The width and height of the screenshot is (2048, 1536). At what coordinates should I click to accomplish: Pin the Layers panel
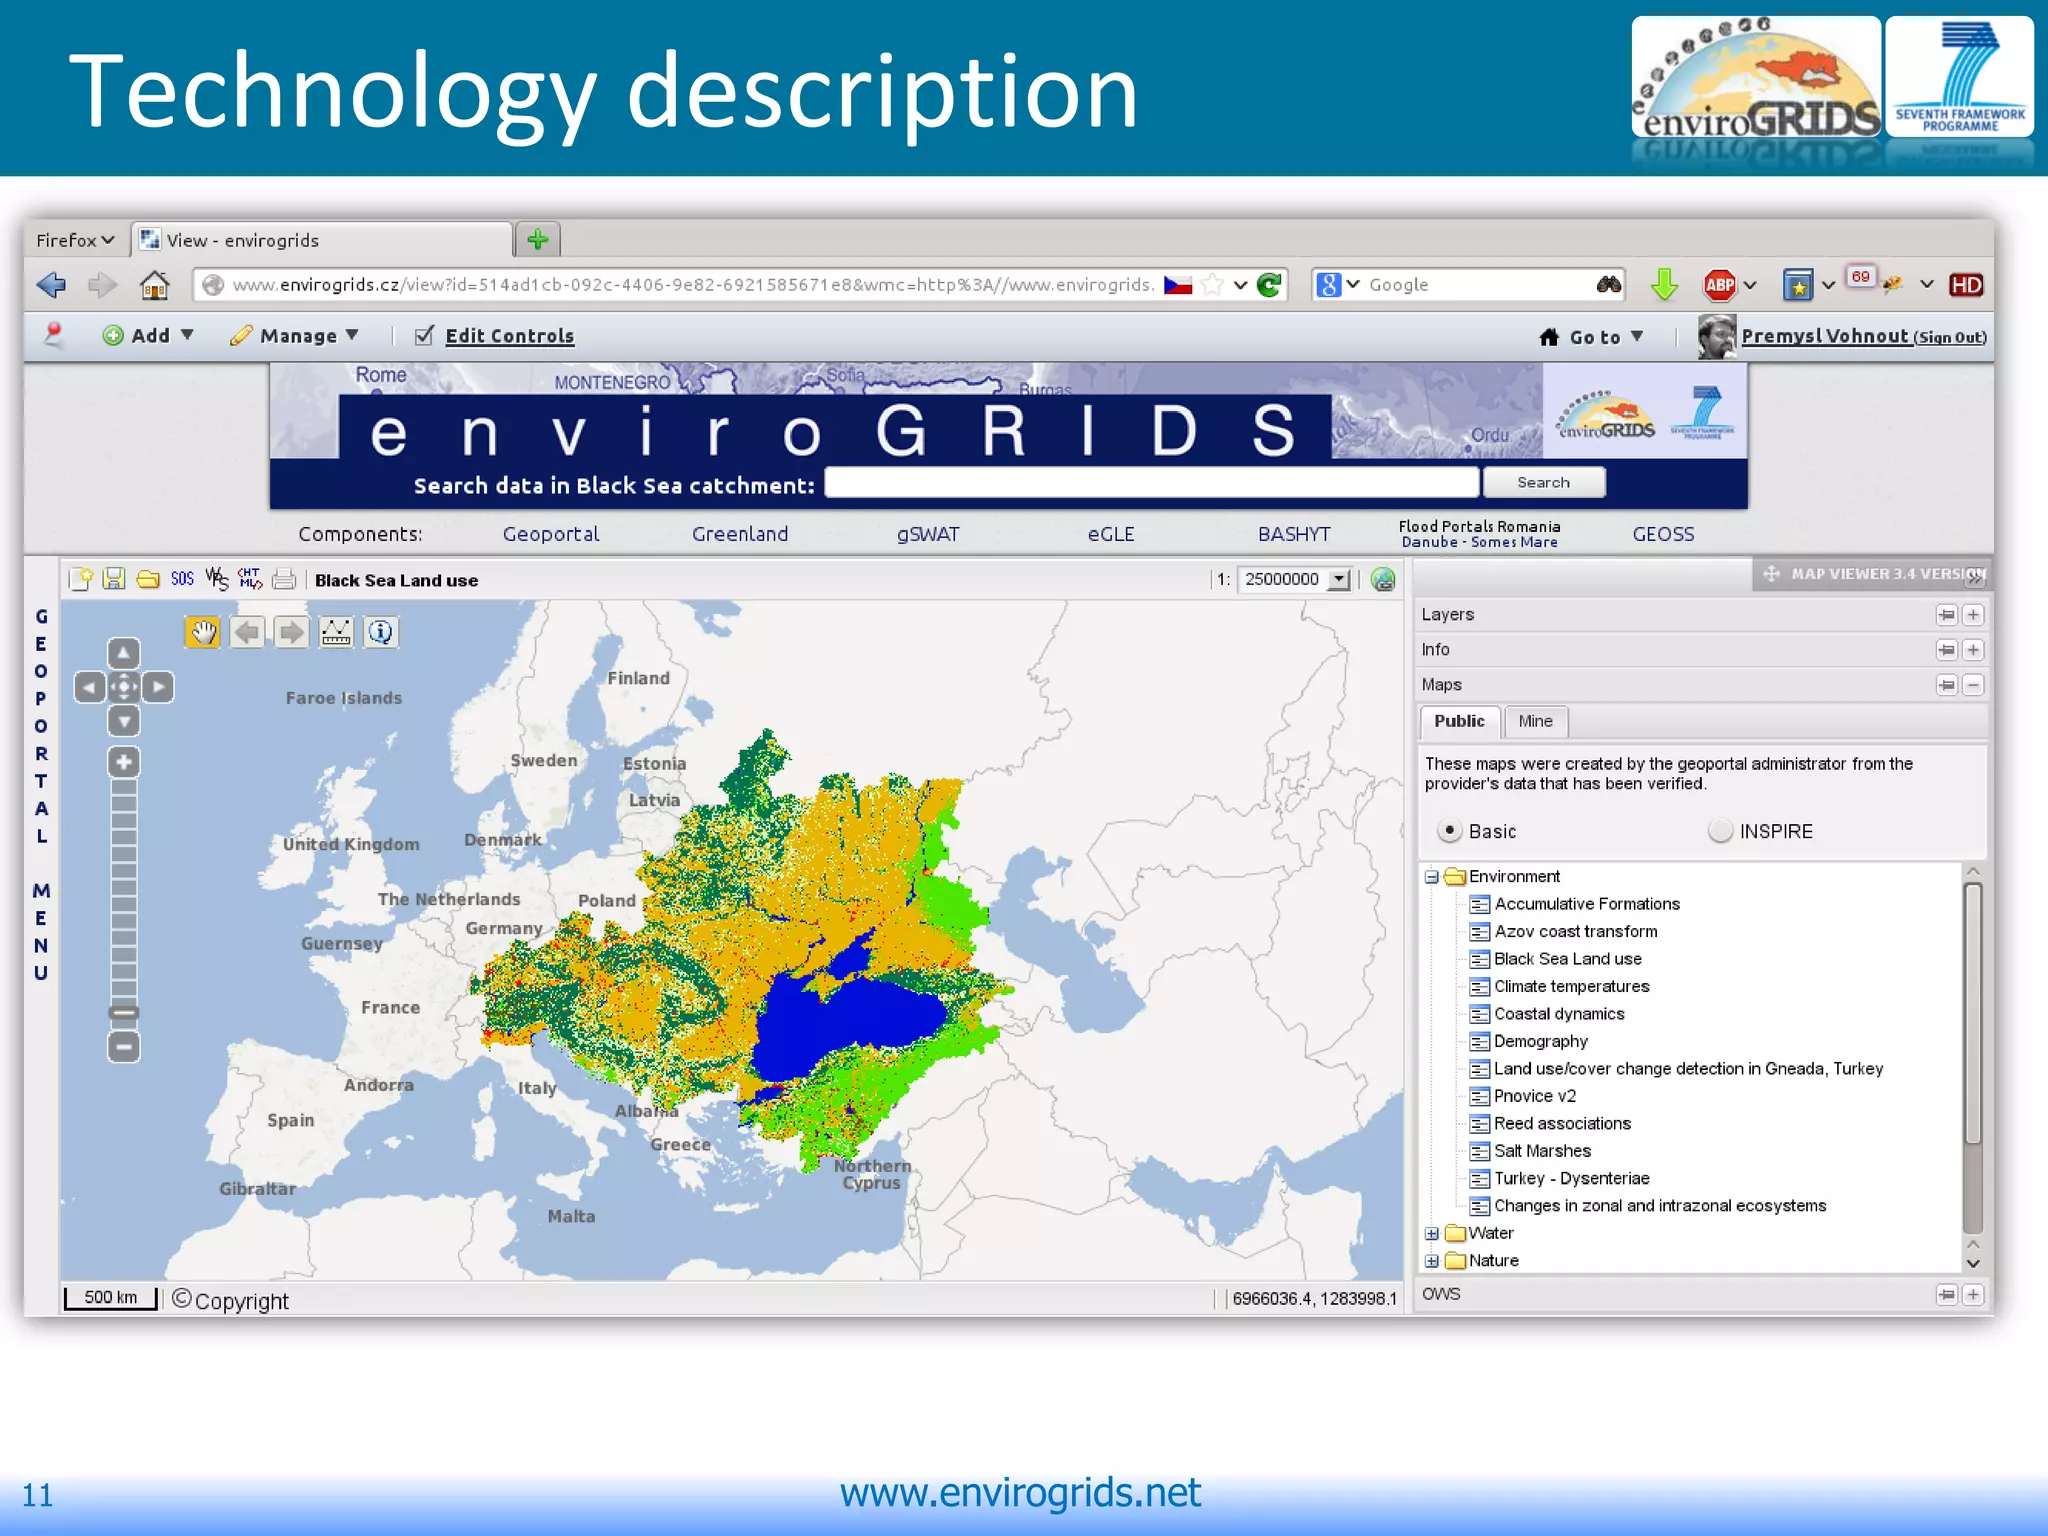point(1946,615)
